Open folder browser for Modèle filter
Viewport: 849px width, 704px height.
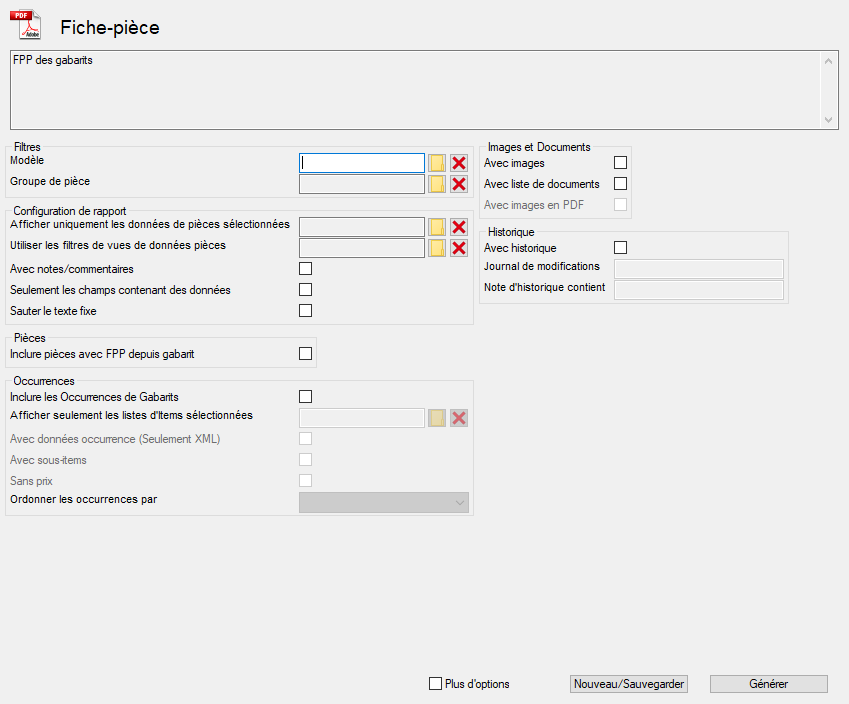tap(437, 163)
